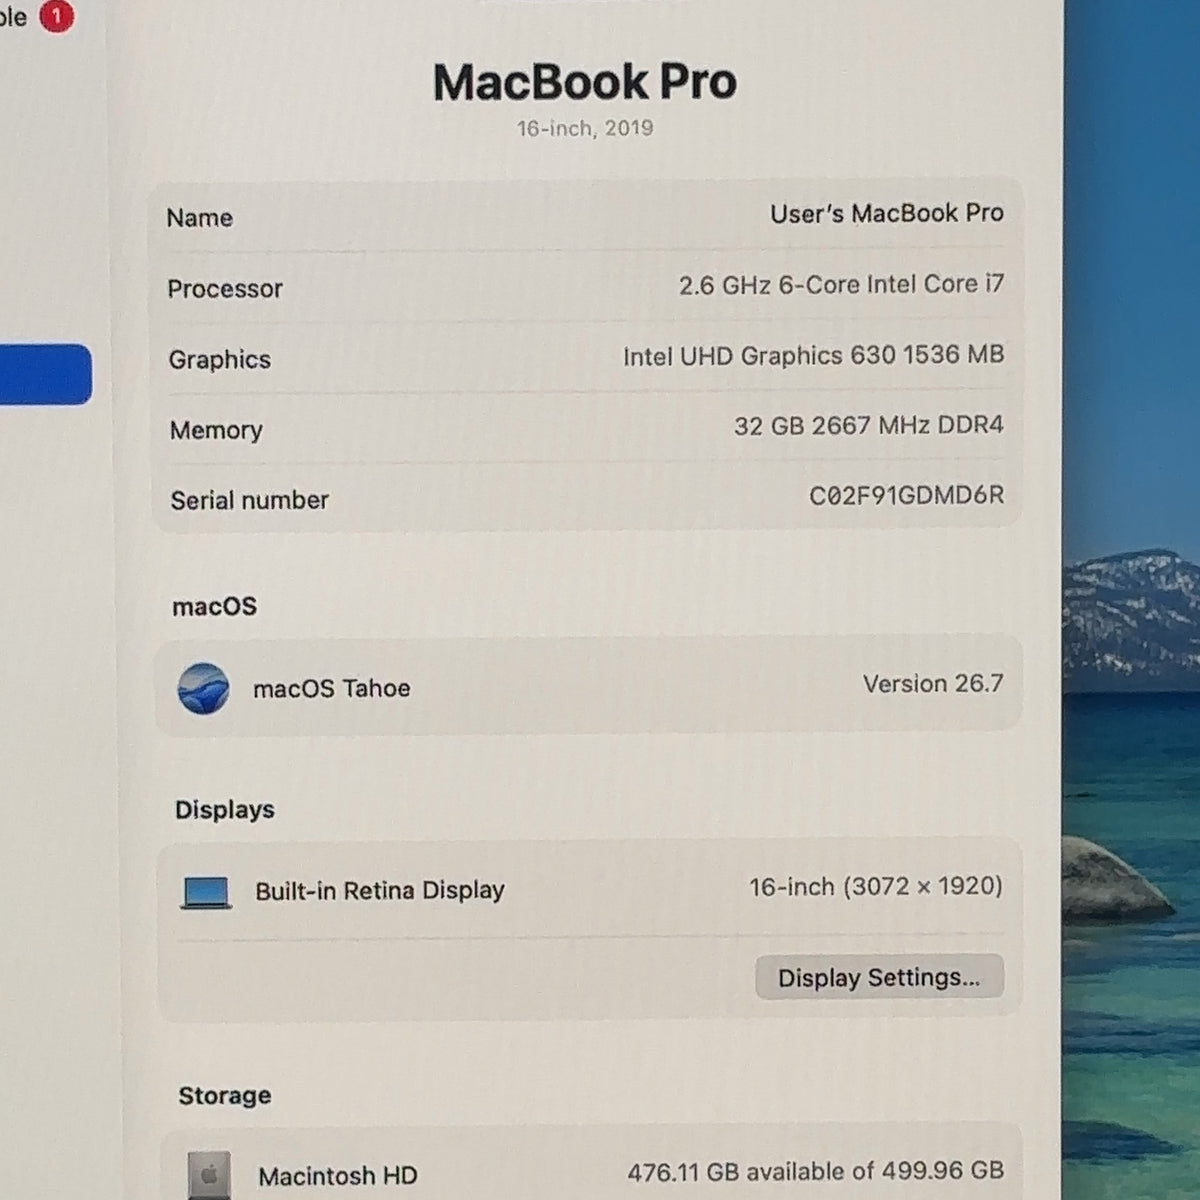Image resolution: width=1200 pixels, height=1200 pixels.
Task: Select the User's MacBook Pro name value
Action: click(x=887, y=213)
